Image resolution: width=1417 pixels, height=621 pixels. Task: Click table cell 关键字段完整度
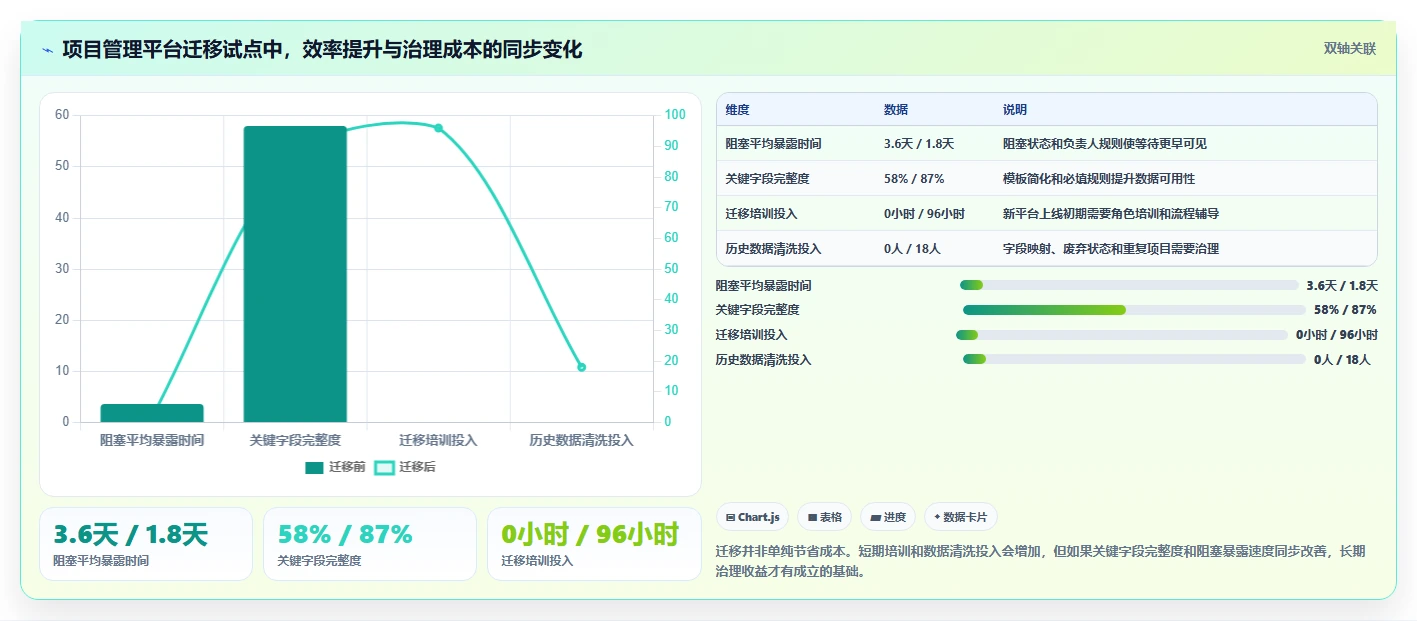tap(768, 179)
